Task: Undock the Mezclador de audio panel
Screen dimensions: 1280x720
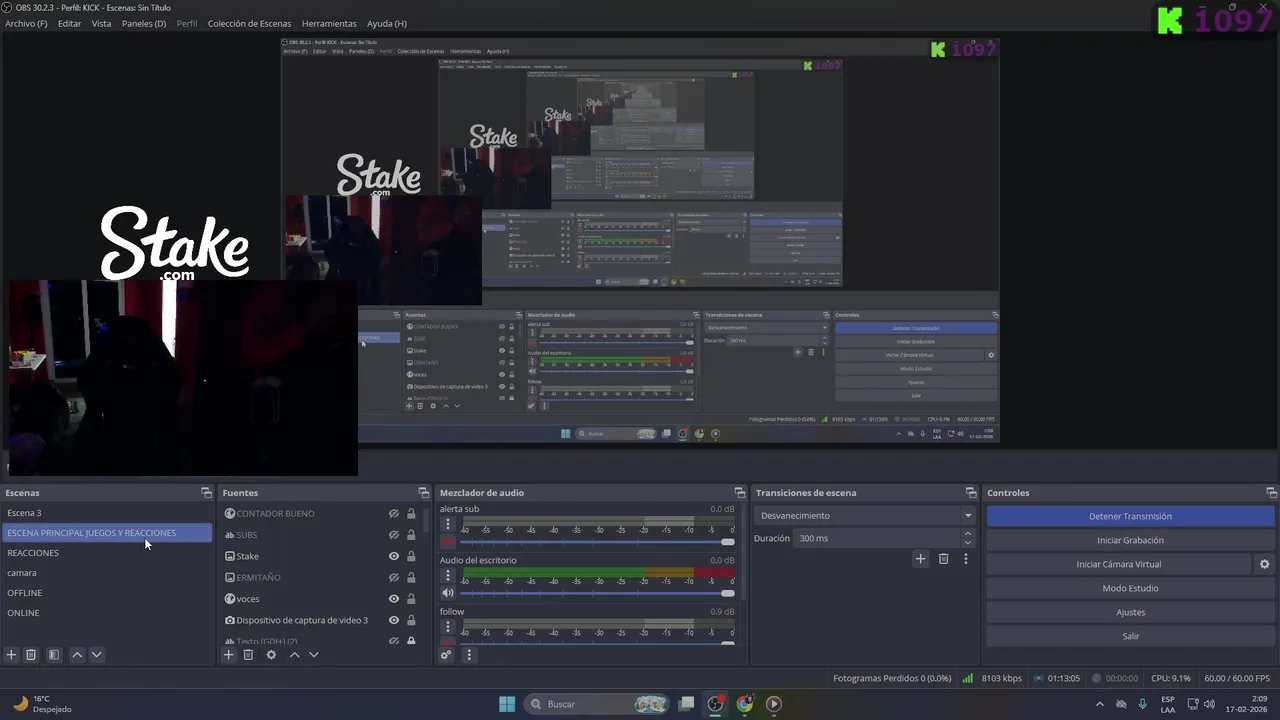Action: [740, 493]
